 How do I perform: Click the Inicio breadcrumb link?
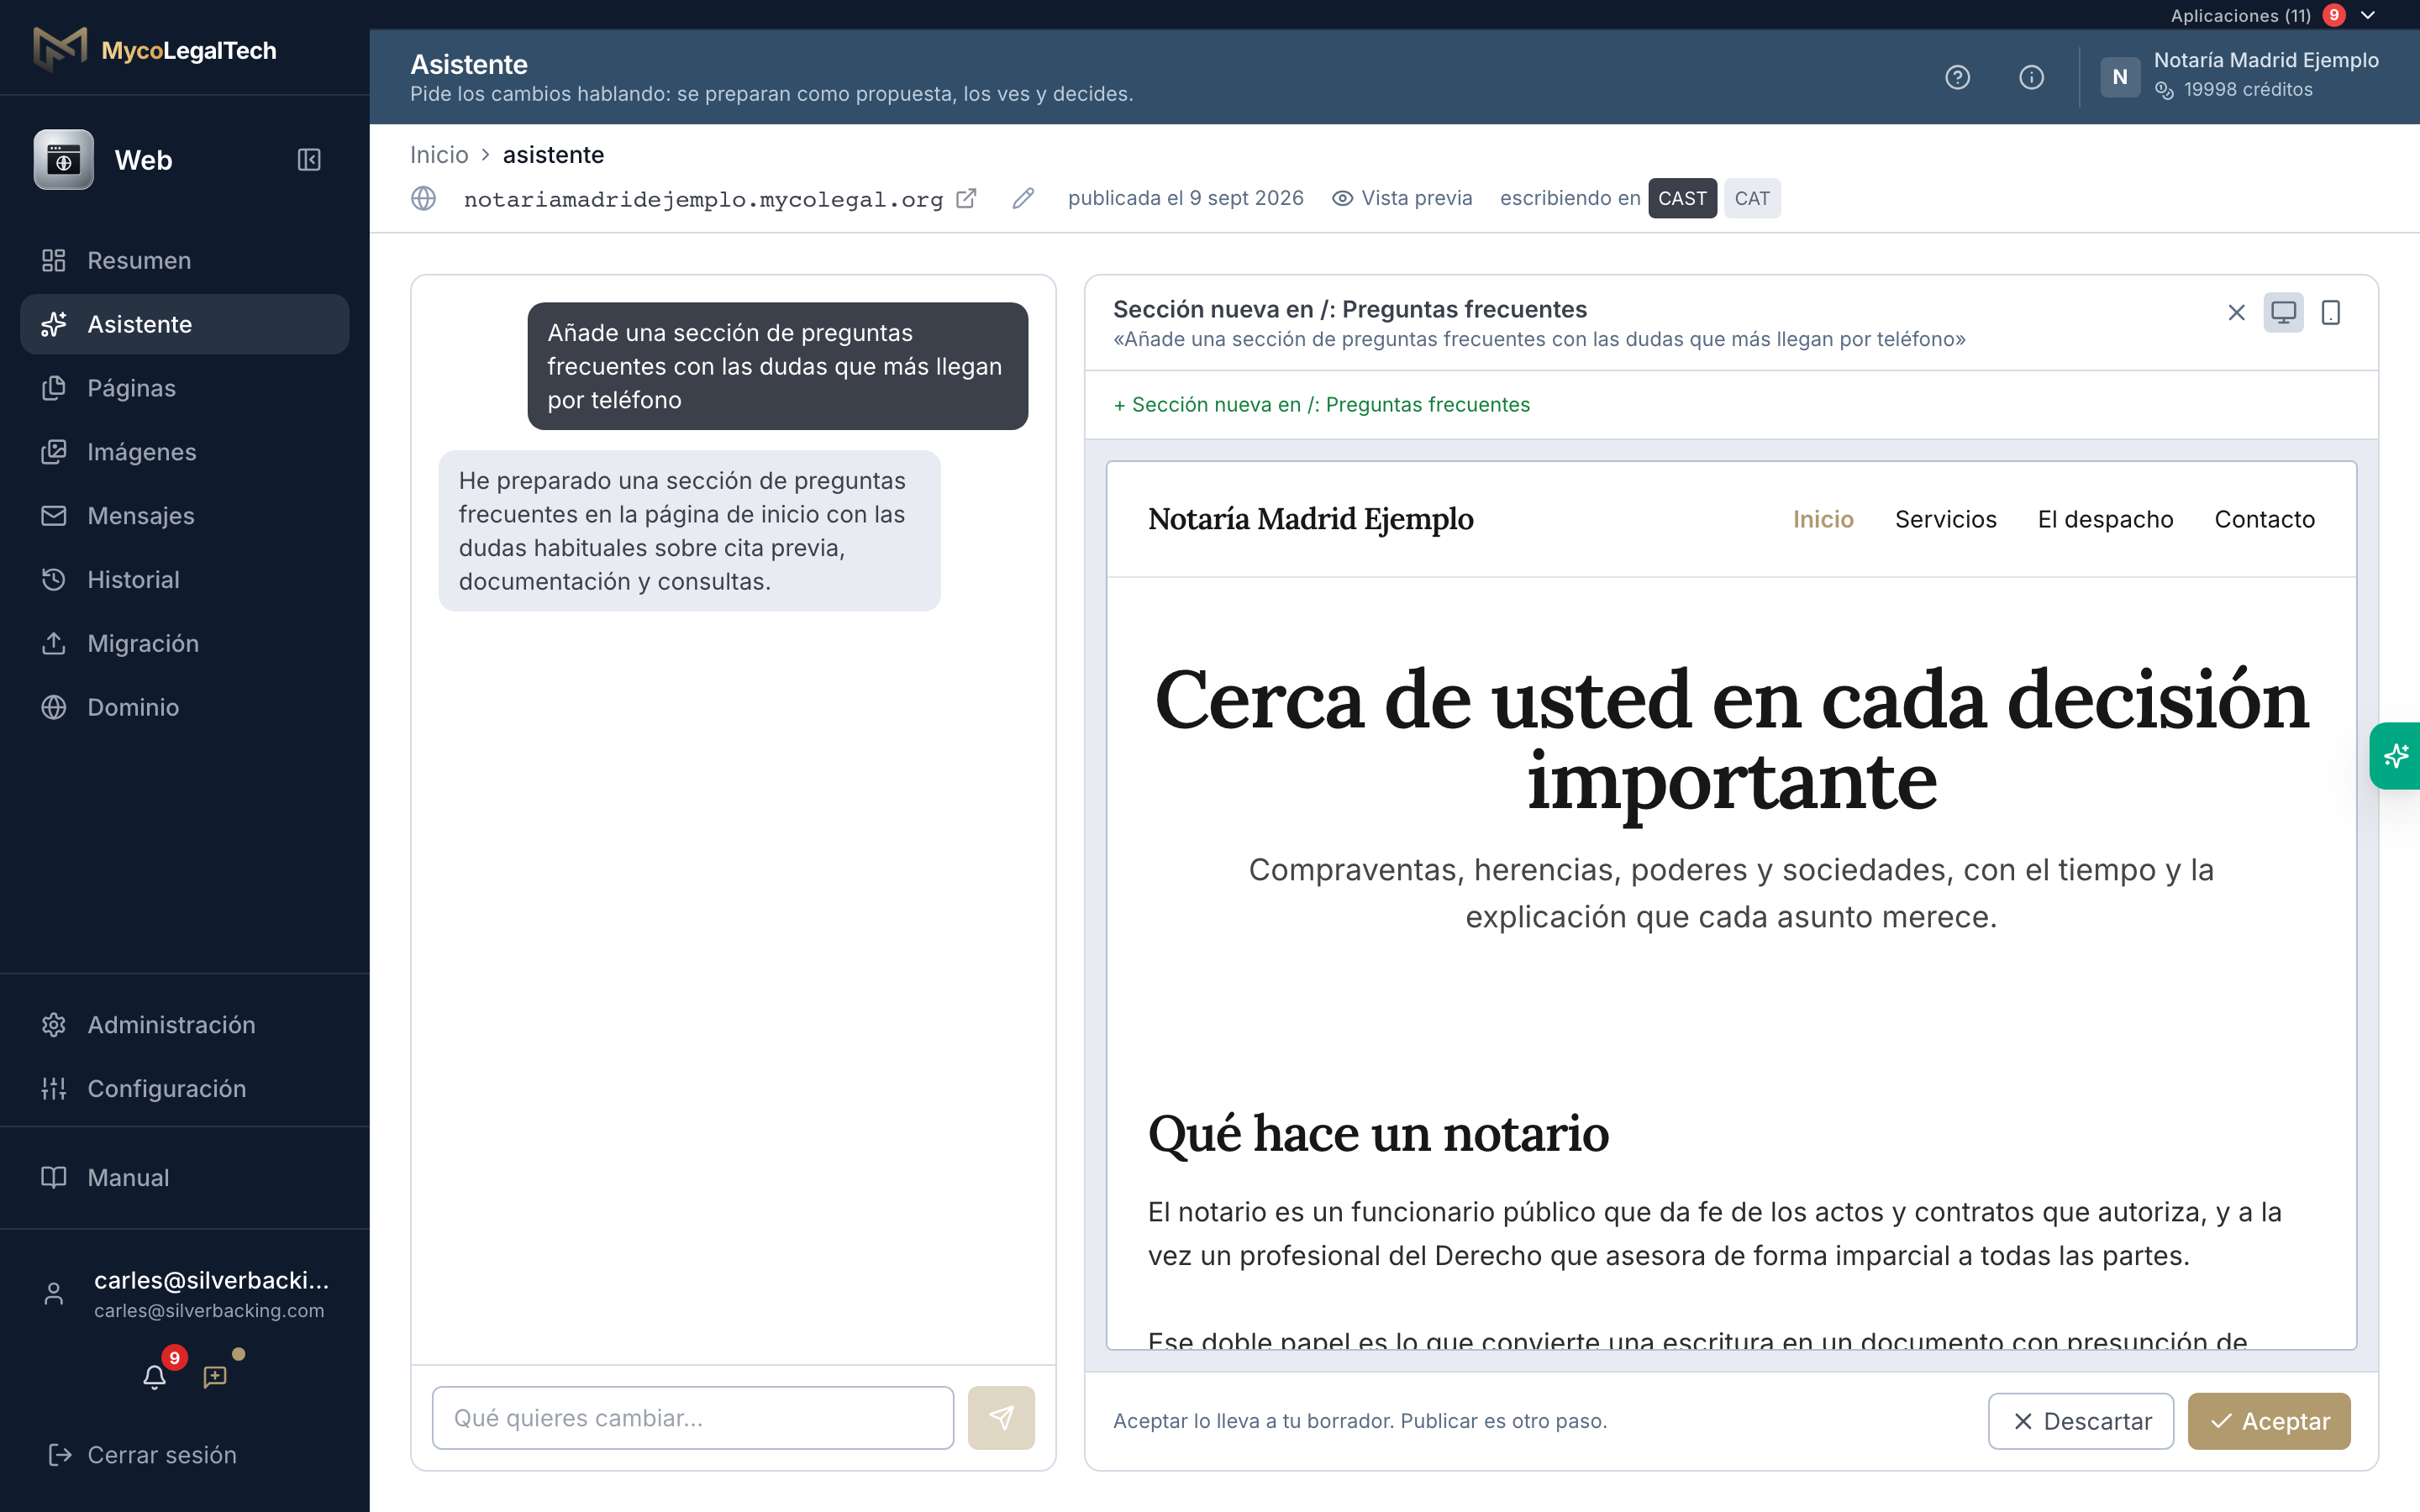(x=439, y=155)
